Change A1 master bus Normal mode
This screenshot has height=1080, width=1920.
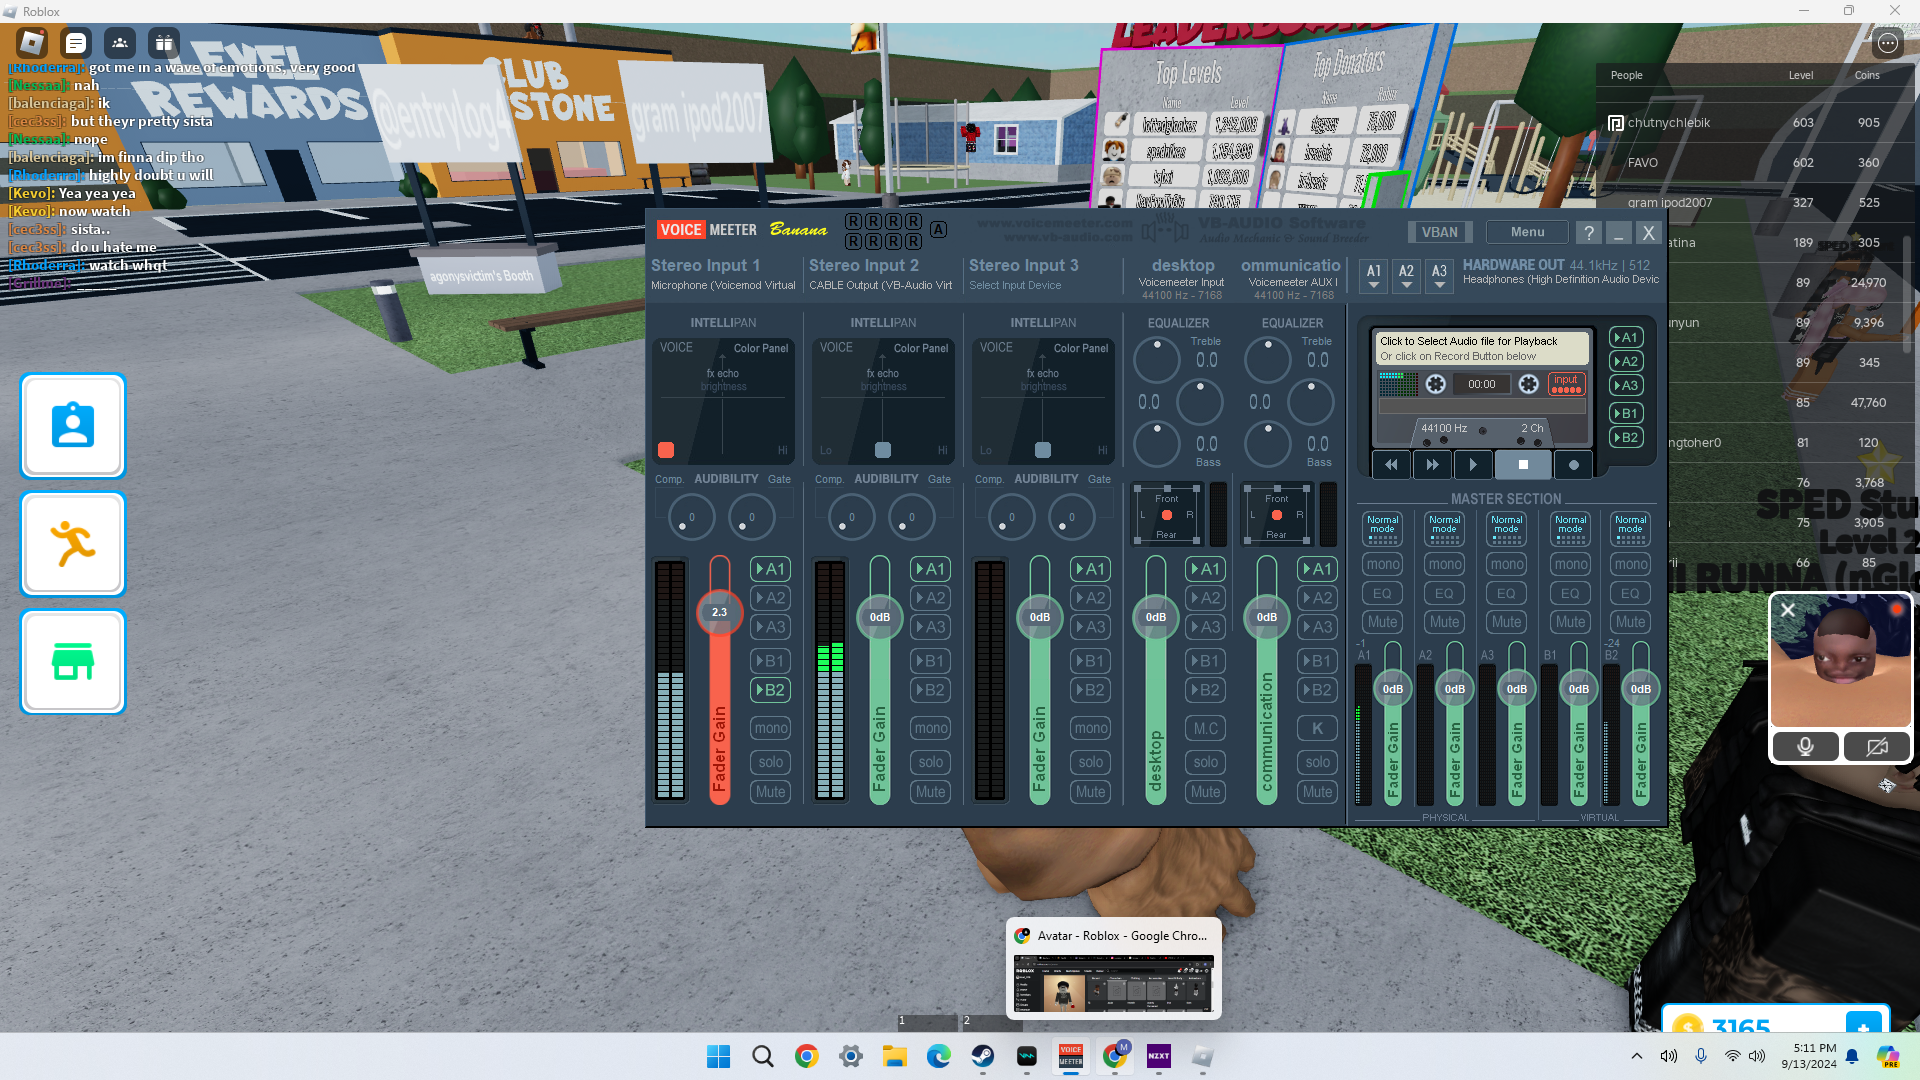tap(1382, 528)
